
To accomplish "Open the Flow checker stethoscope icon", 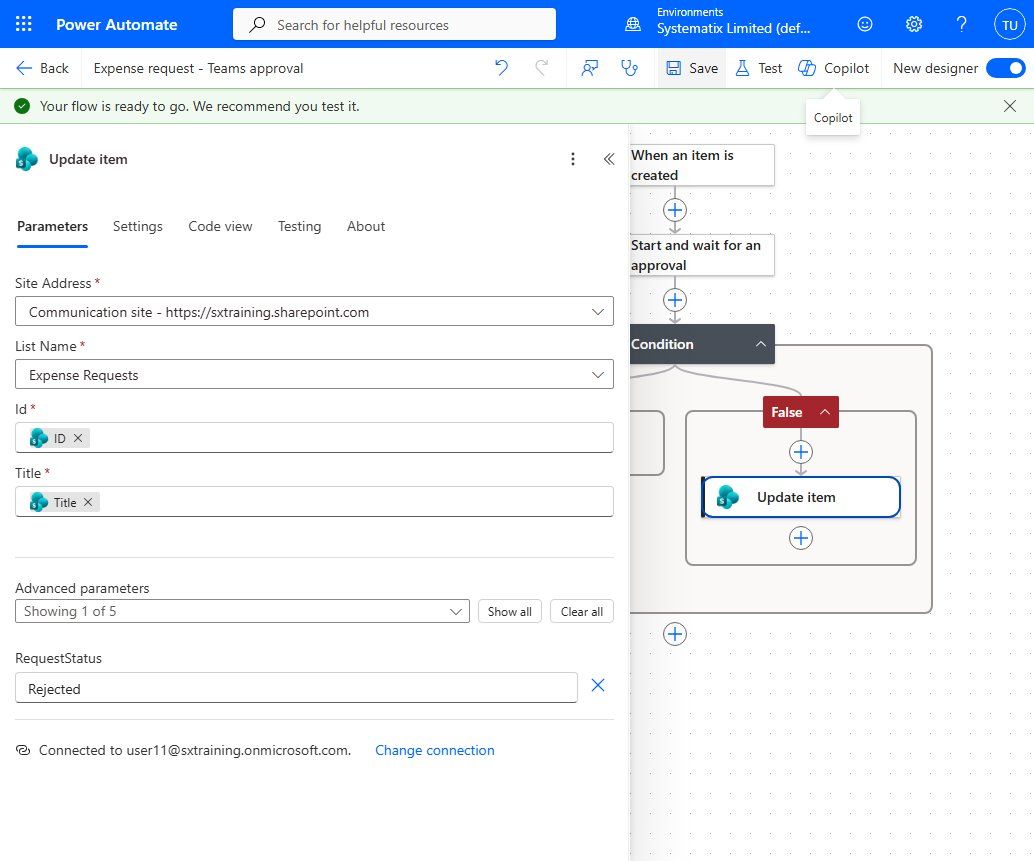I will click(630, 68).
